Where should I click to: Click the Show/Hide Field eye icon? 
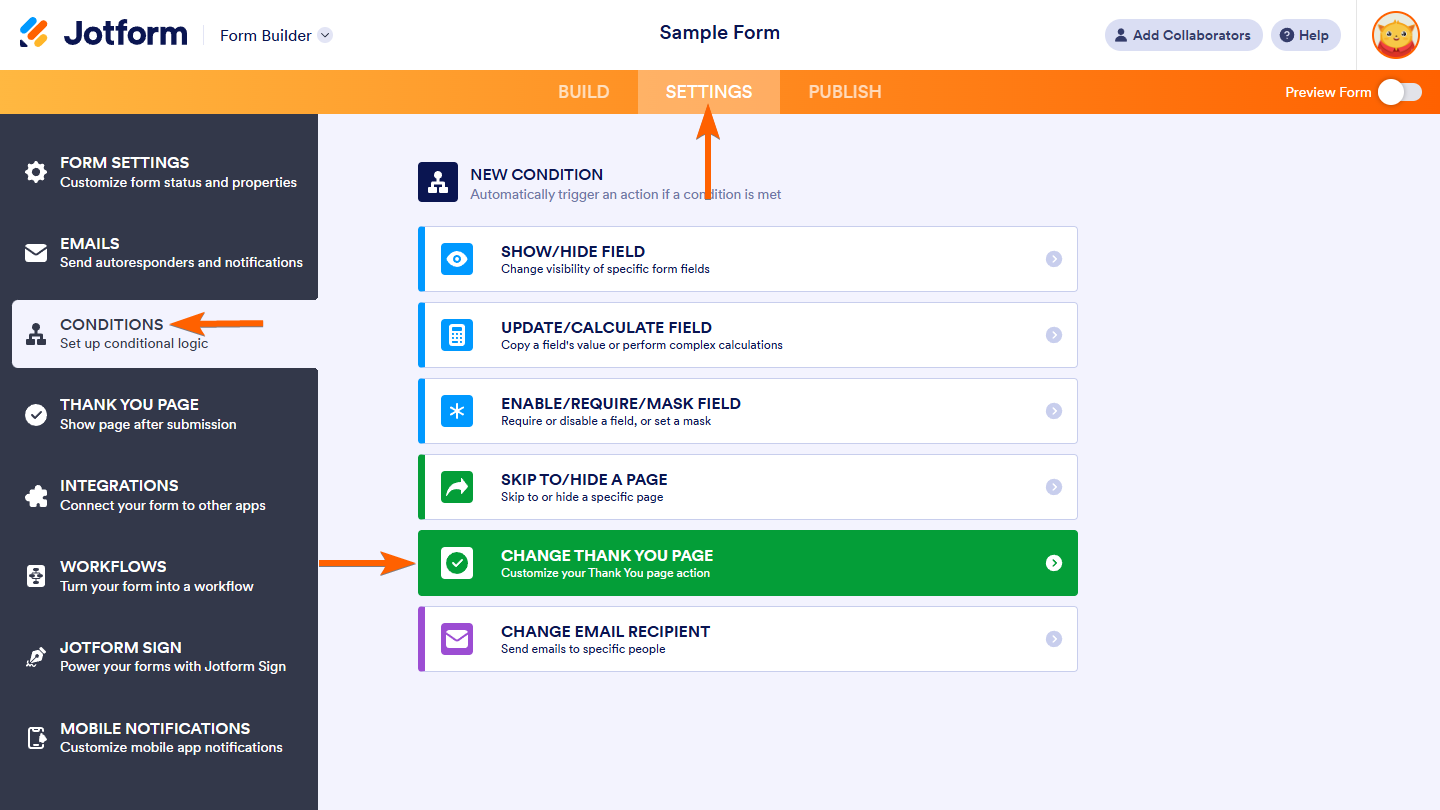457,259
